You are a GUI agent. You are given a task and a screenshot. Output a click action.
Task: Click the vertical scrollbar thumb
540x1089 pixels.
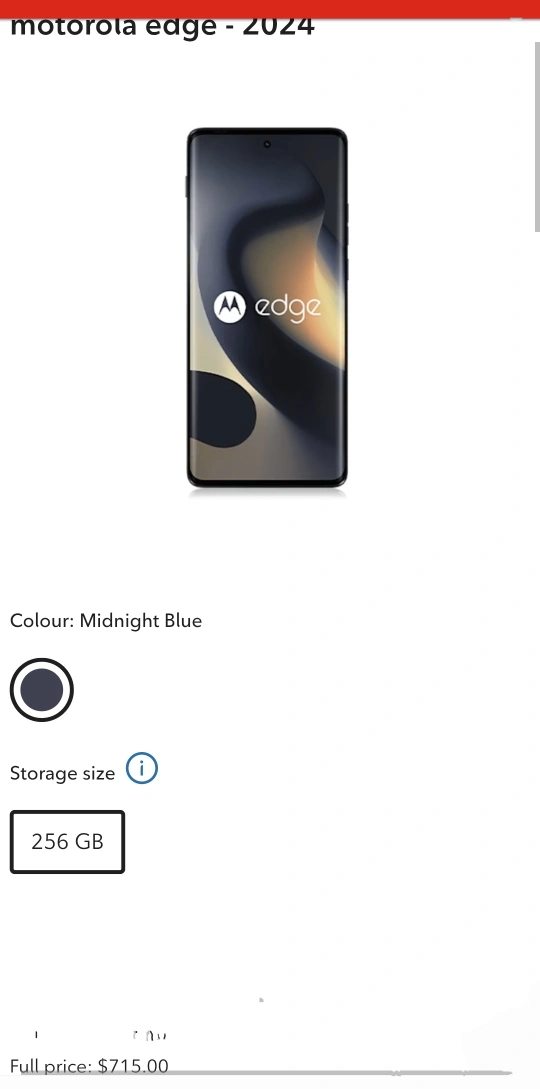[x=537, y=137]
